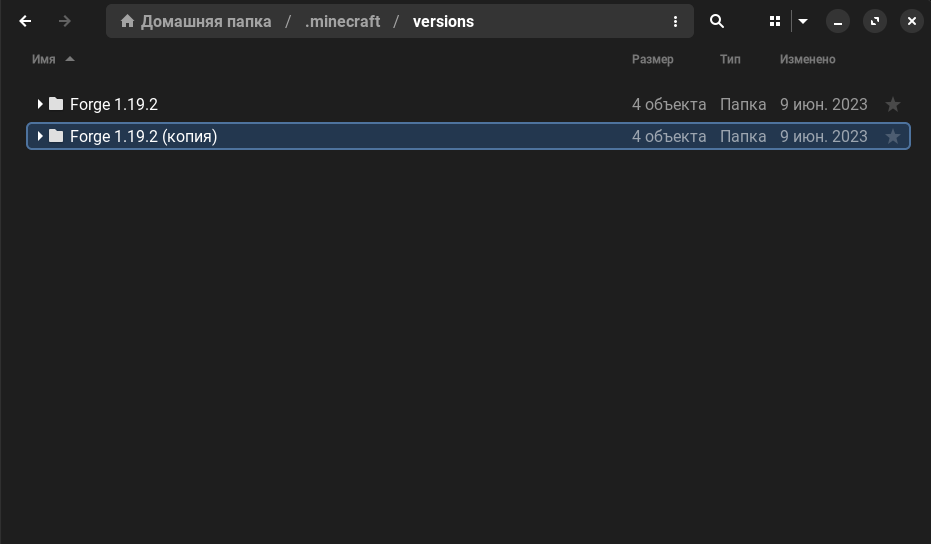This screenshot has width=931, height=544.
Task: Select Forge 1.19.2 (копия) folder name
Action: [144, 137]
